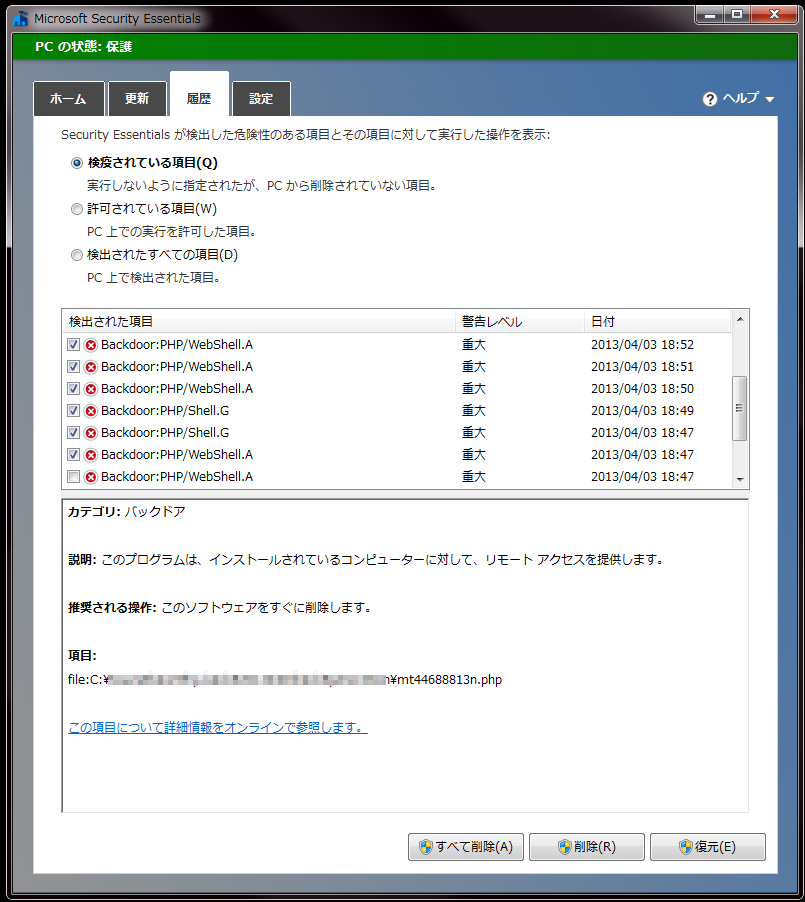This screenshot has height=902, width=805.
Task: Select the Backdoor:PHP/WebShell.A name in the 18:50 row
Action: pos(177,389)
